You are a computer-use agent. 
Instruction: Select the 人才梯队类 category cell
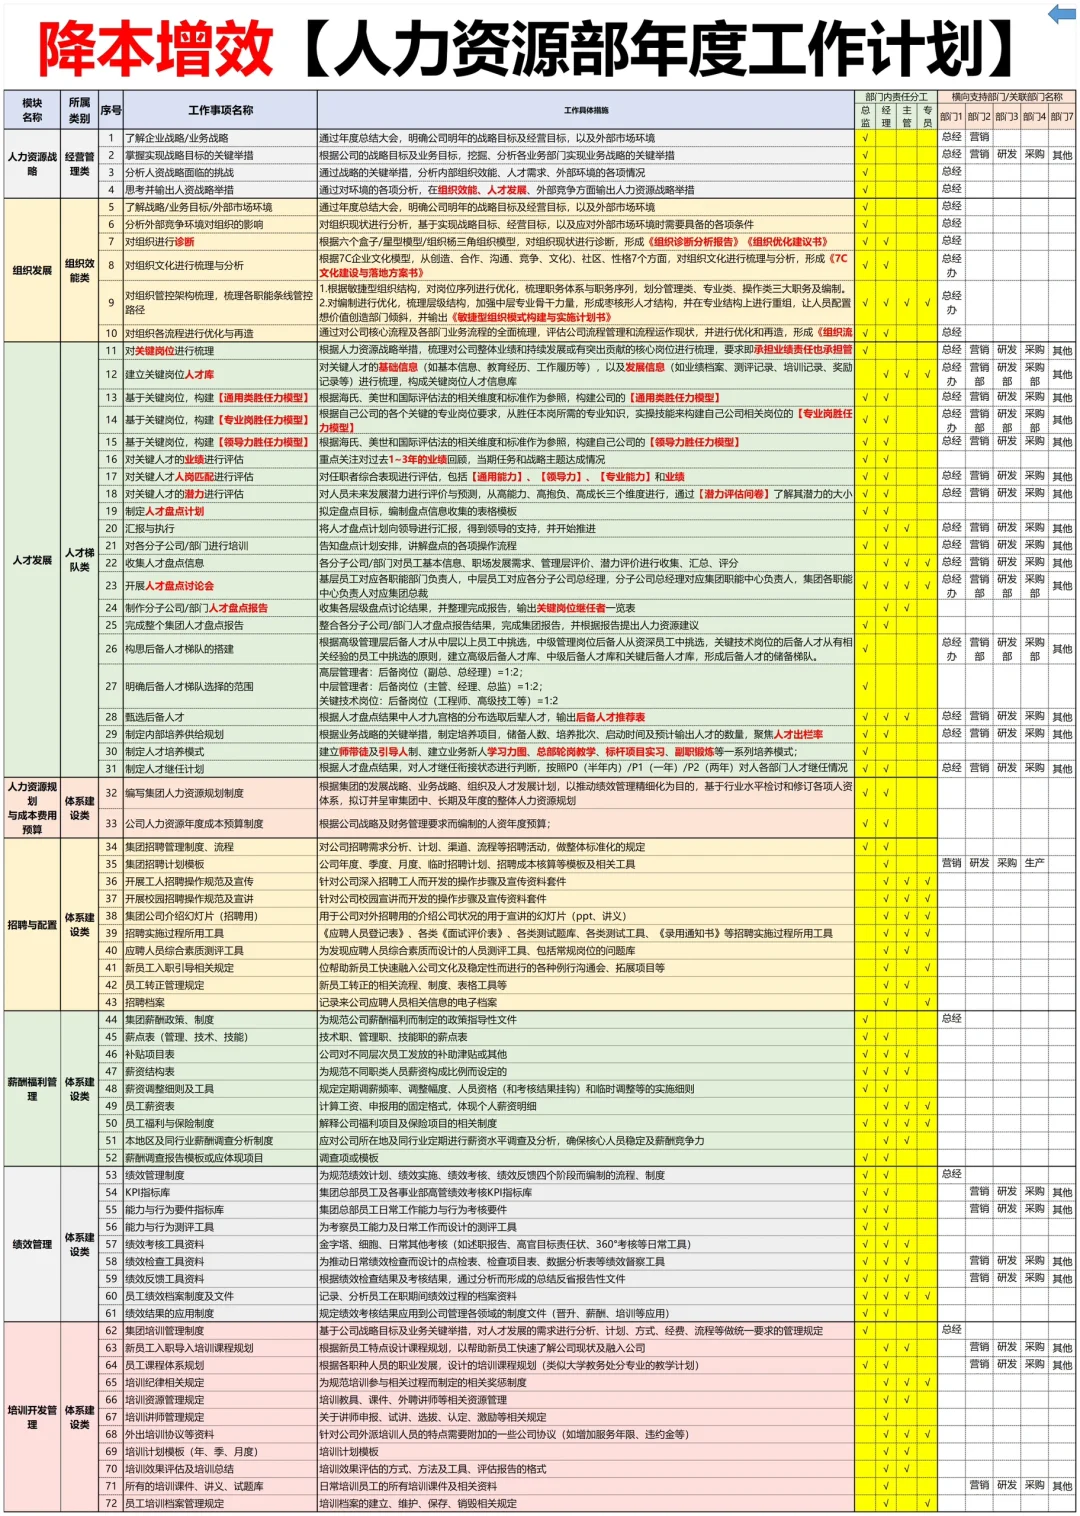(x=80, y=560)
